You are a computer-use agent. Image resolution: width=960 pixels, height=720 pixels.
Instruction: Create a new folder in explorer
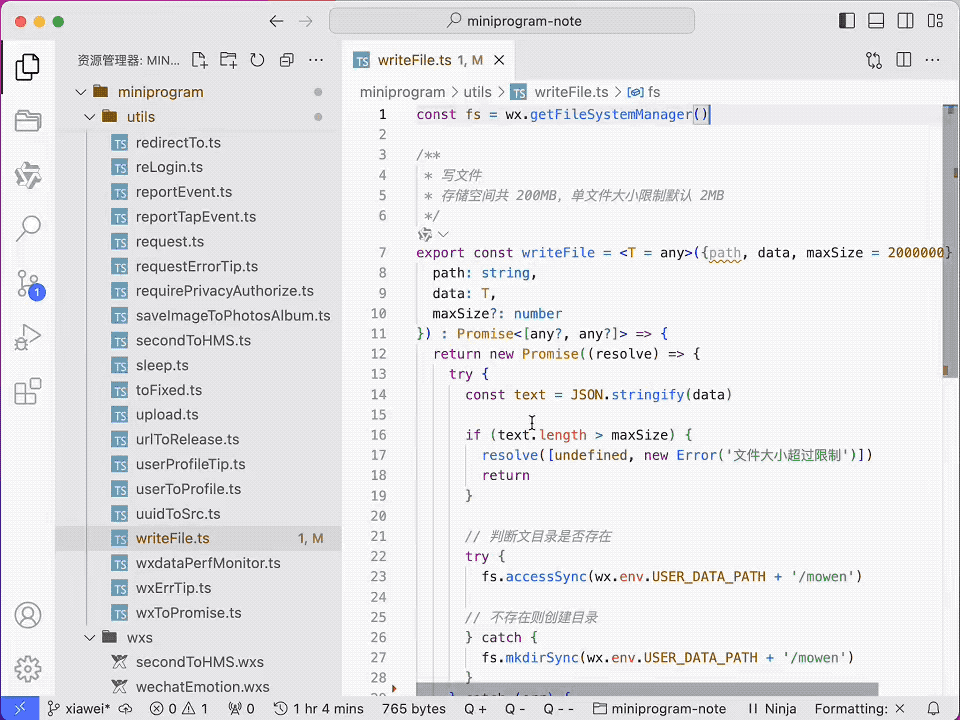coord(228,60)
